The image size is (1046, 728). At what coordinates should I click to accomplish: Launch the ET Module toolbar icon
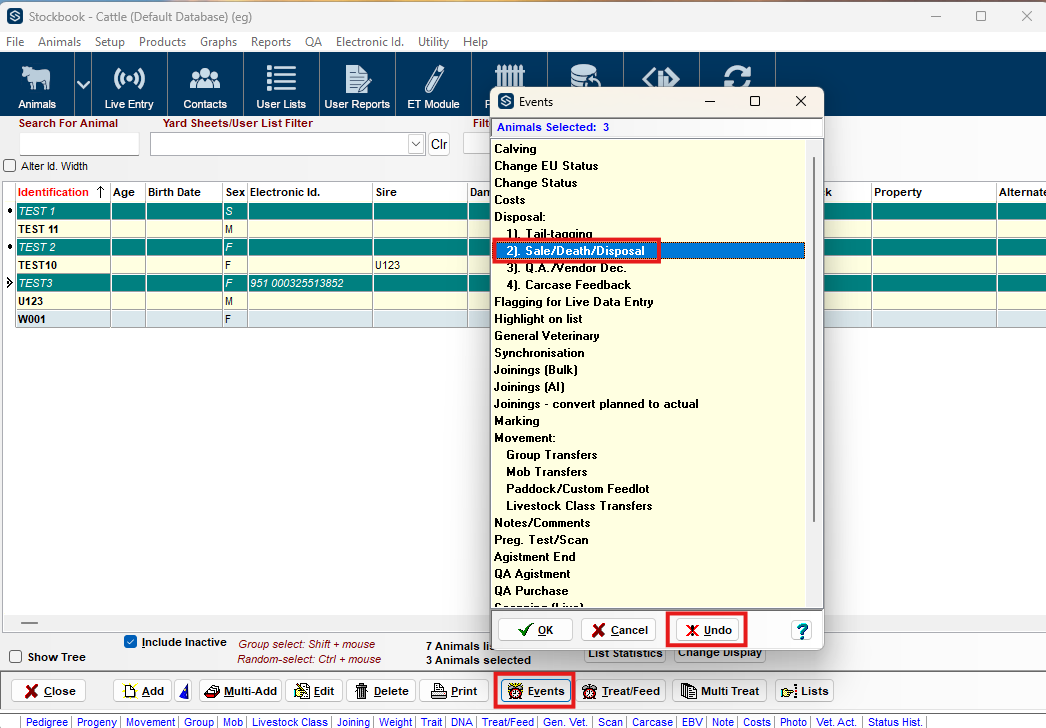click(x=434, y=86)
